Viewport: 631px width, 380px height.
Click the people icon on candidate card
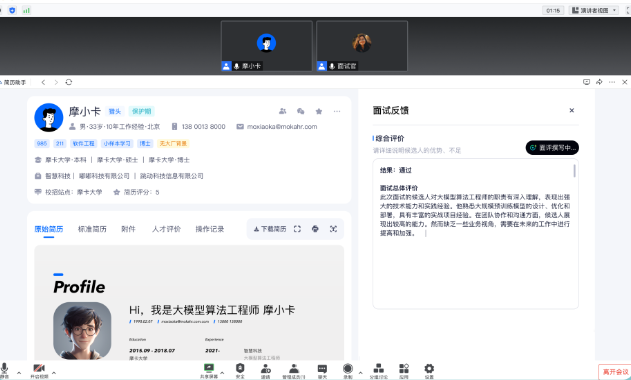[x=283, y=112]
